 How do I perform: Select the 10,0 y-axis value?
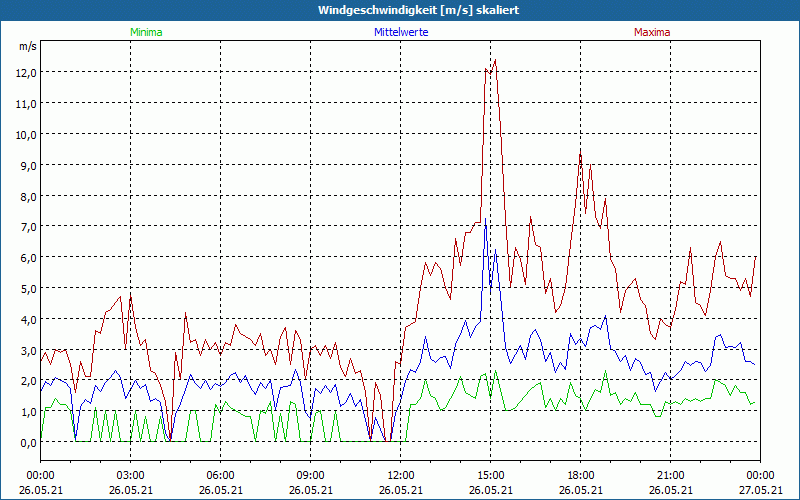[25, 135]
